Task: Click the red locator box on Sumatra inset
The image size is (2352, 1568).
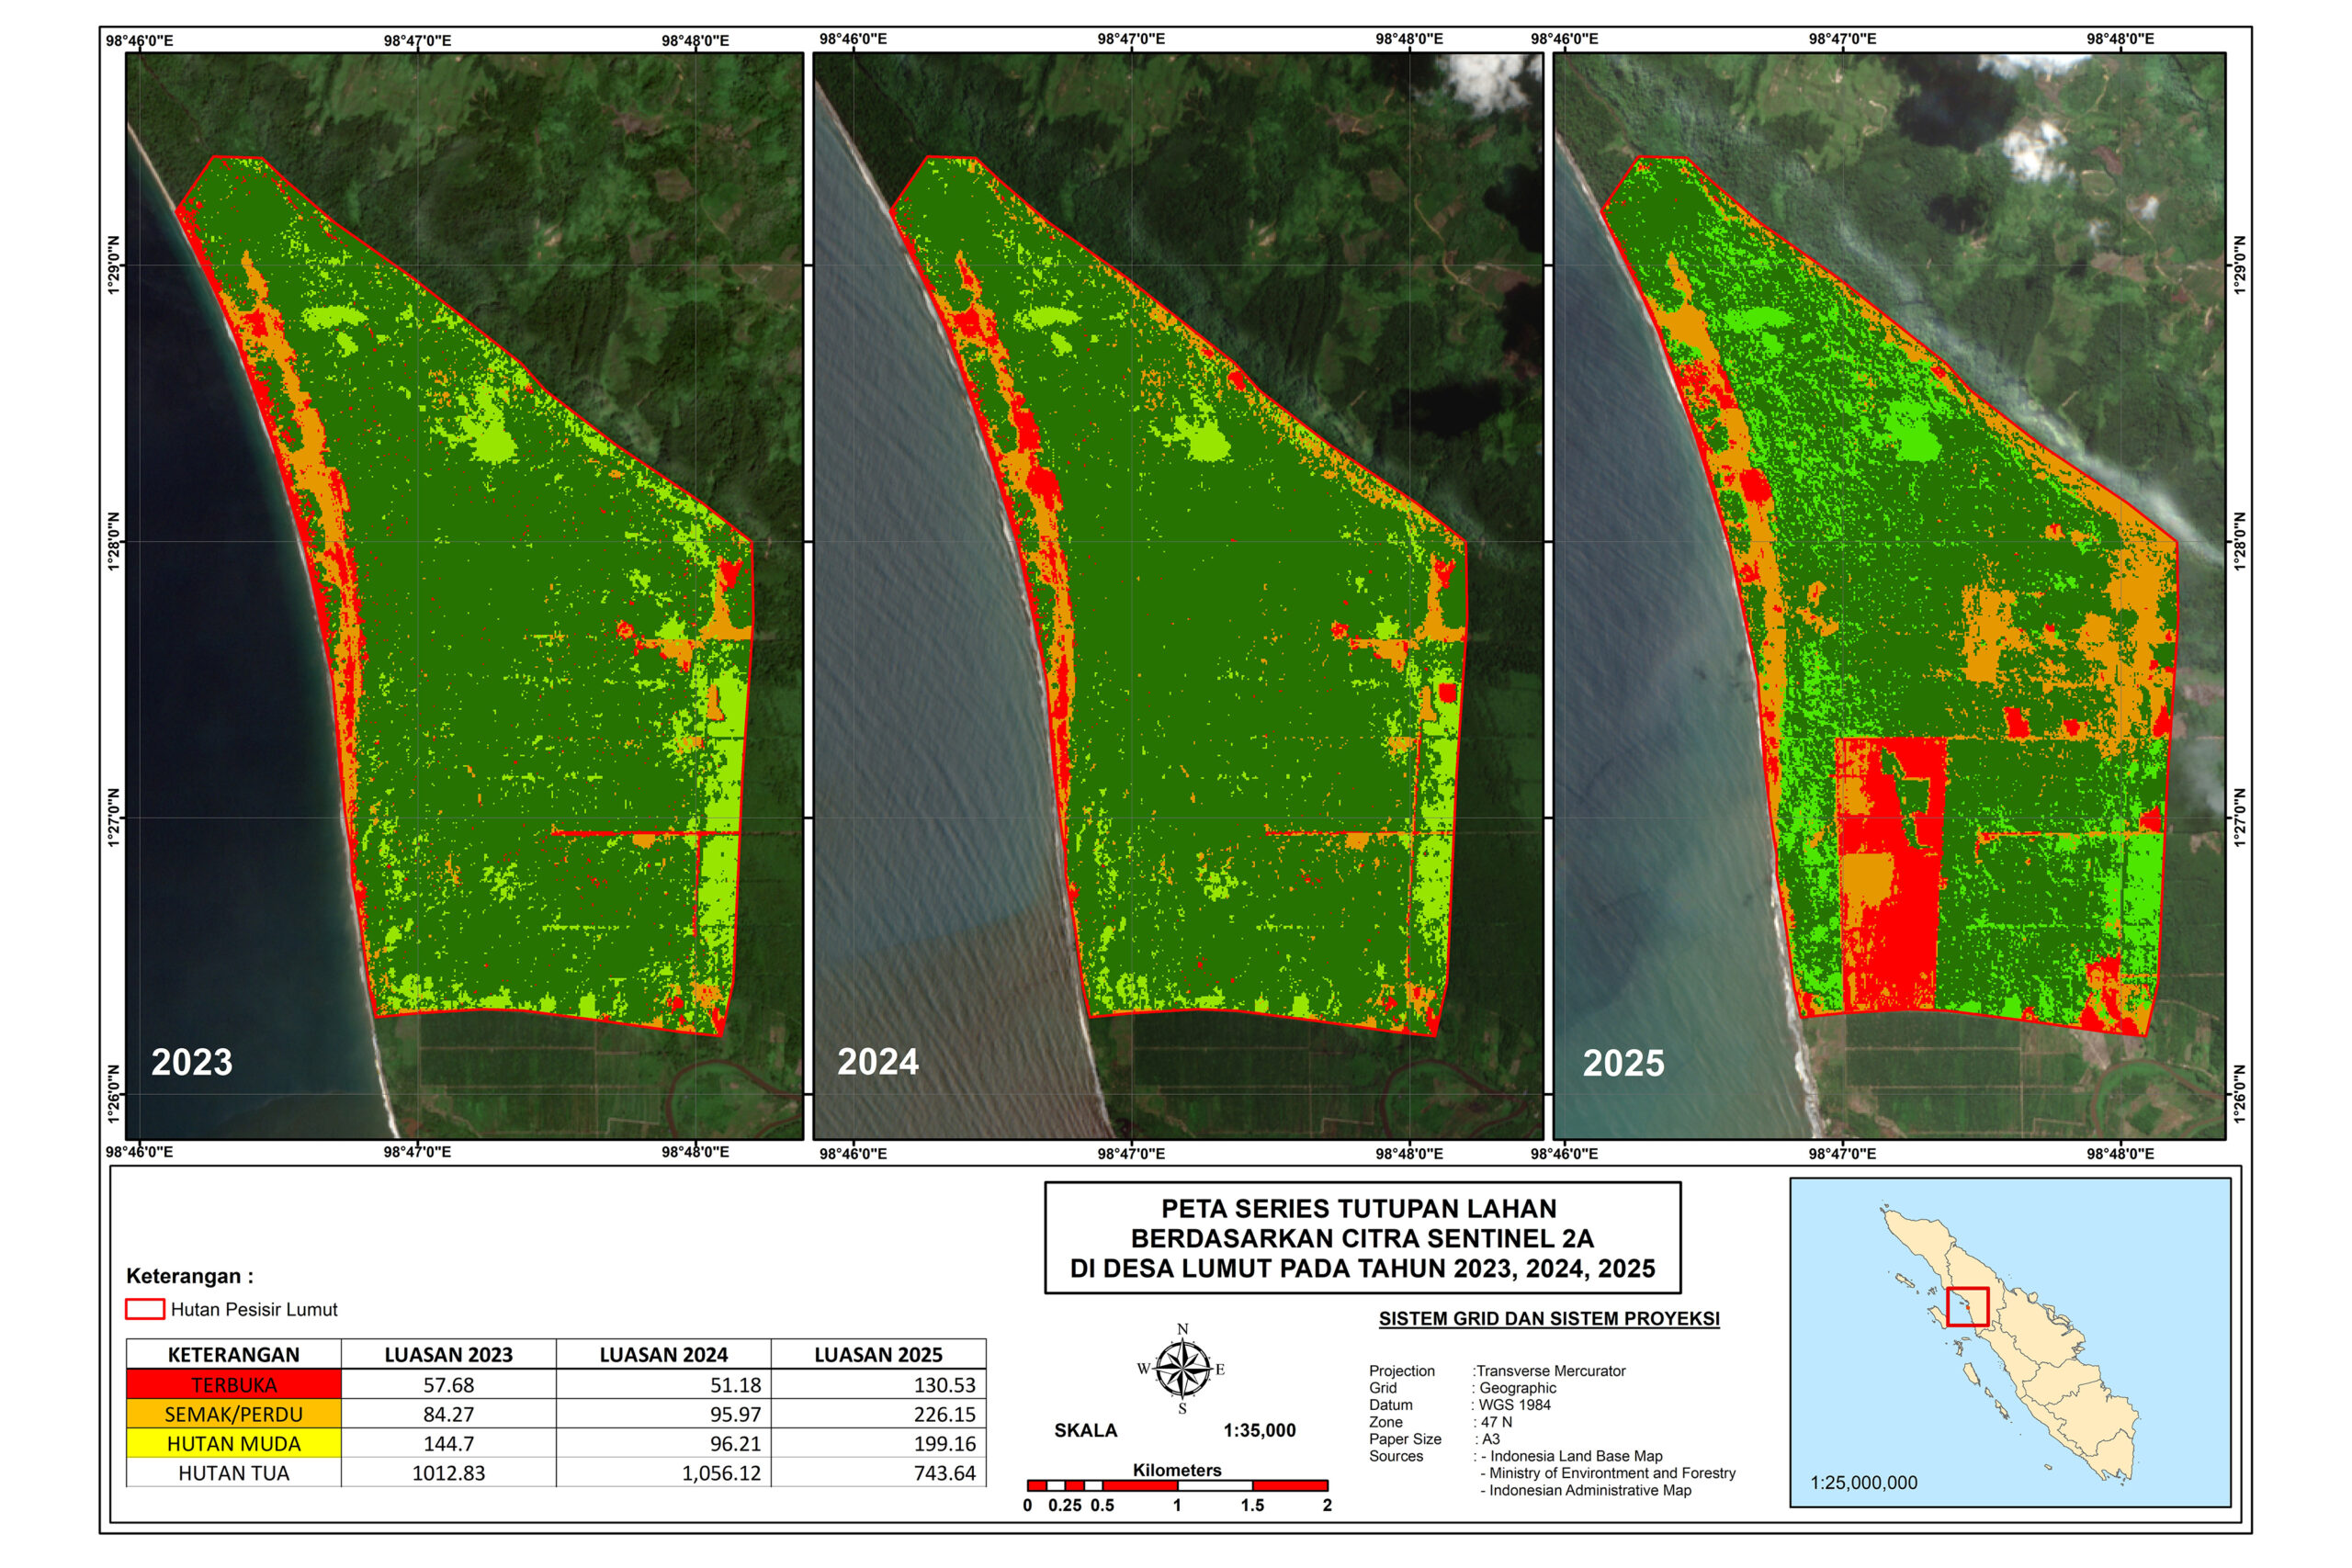Action: tap(1967, 1306)
